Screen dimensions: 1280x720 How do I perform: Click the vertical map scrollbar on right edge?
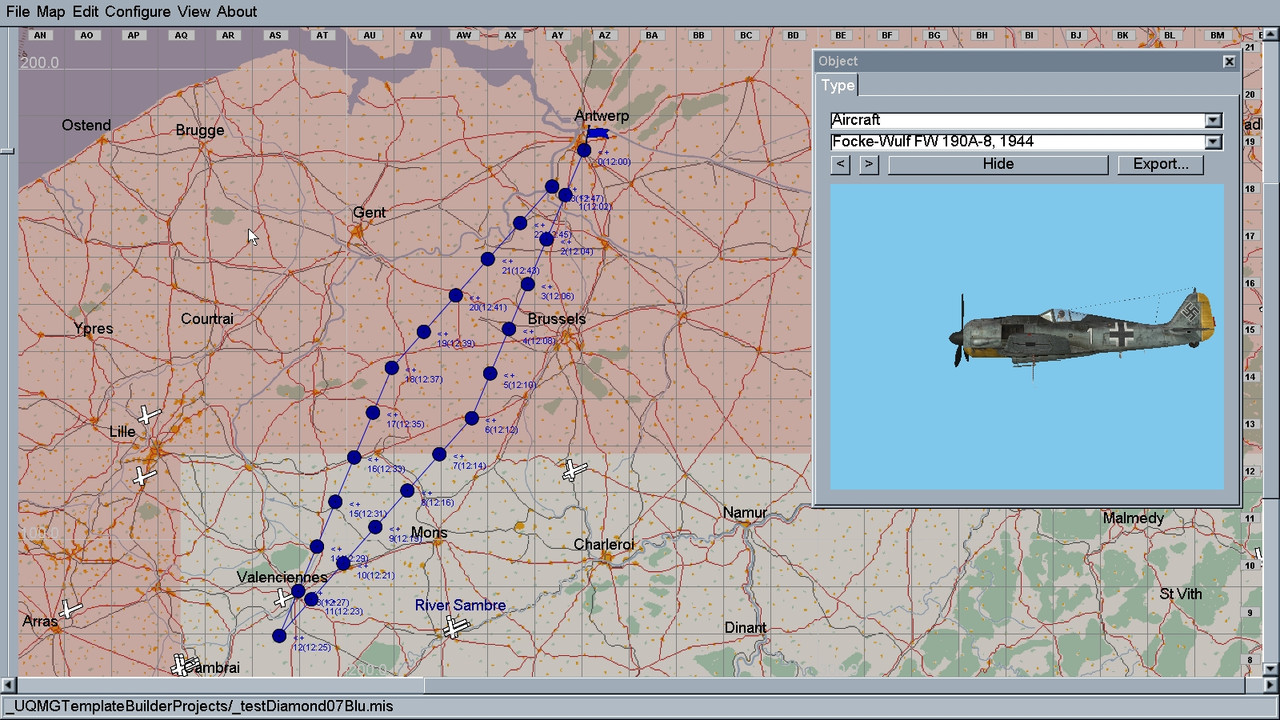pyautogui.click(x=1269, y=351)
